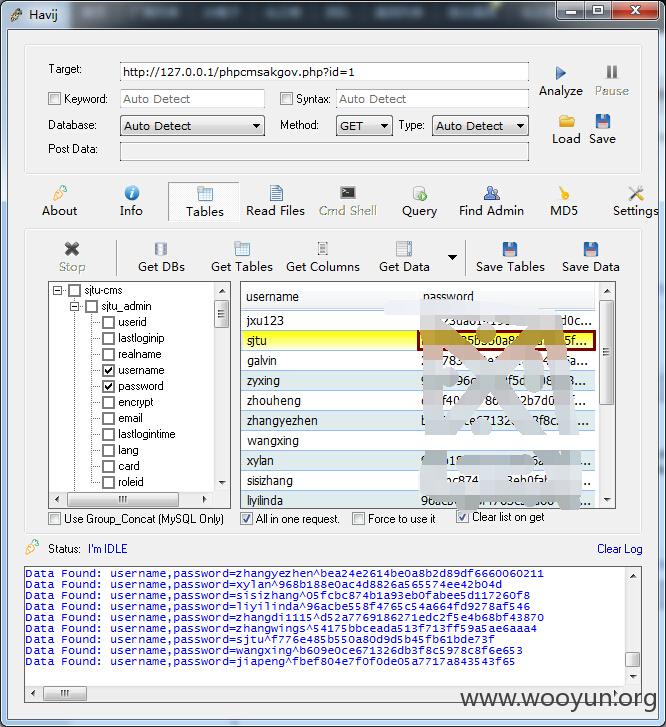Open the Cmd Shell section
This screenshot has height=727, width=666.
(x=347, y=202)
